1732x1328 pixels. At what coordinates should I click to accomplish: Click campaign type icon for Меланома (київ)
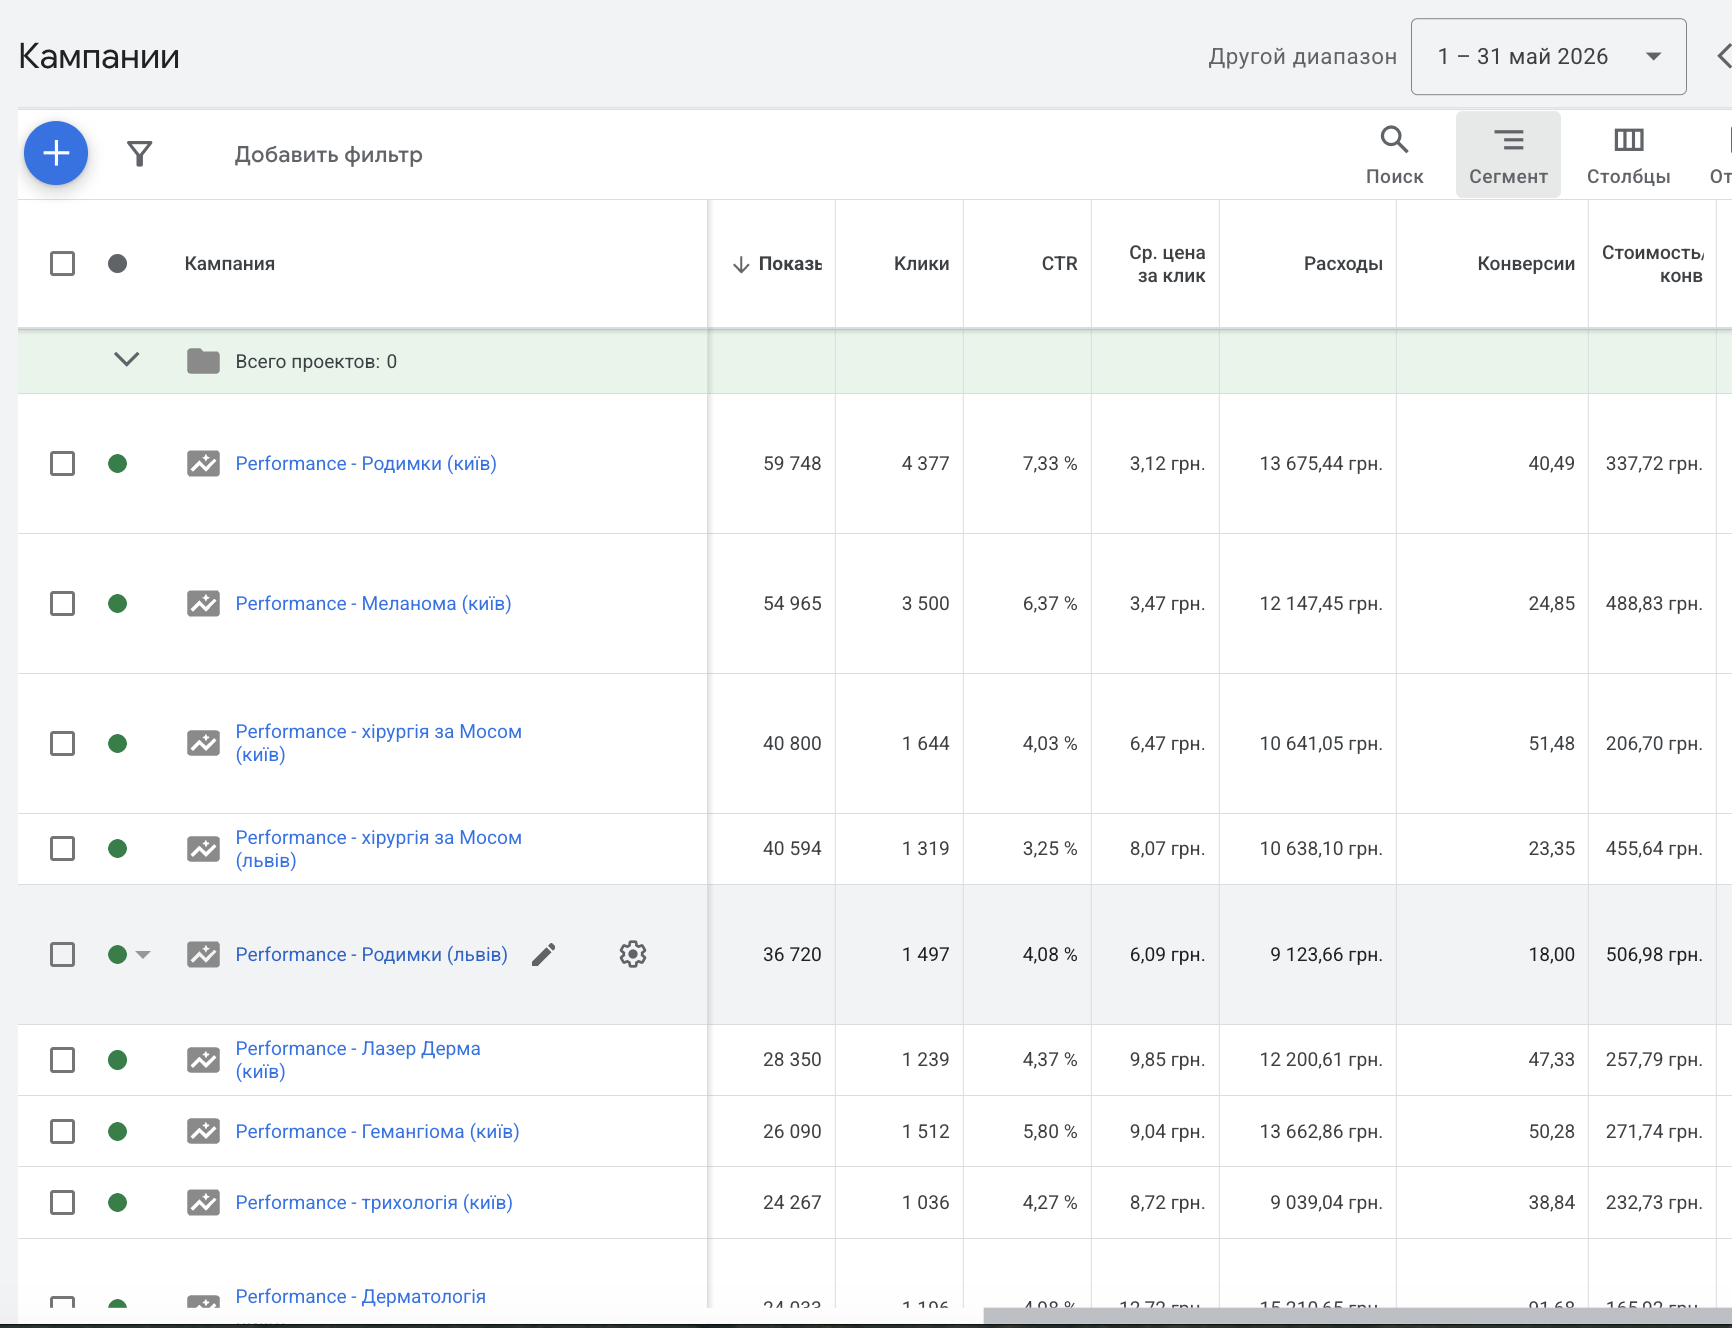203,604
